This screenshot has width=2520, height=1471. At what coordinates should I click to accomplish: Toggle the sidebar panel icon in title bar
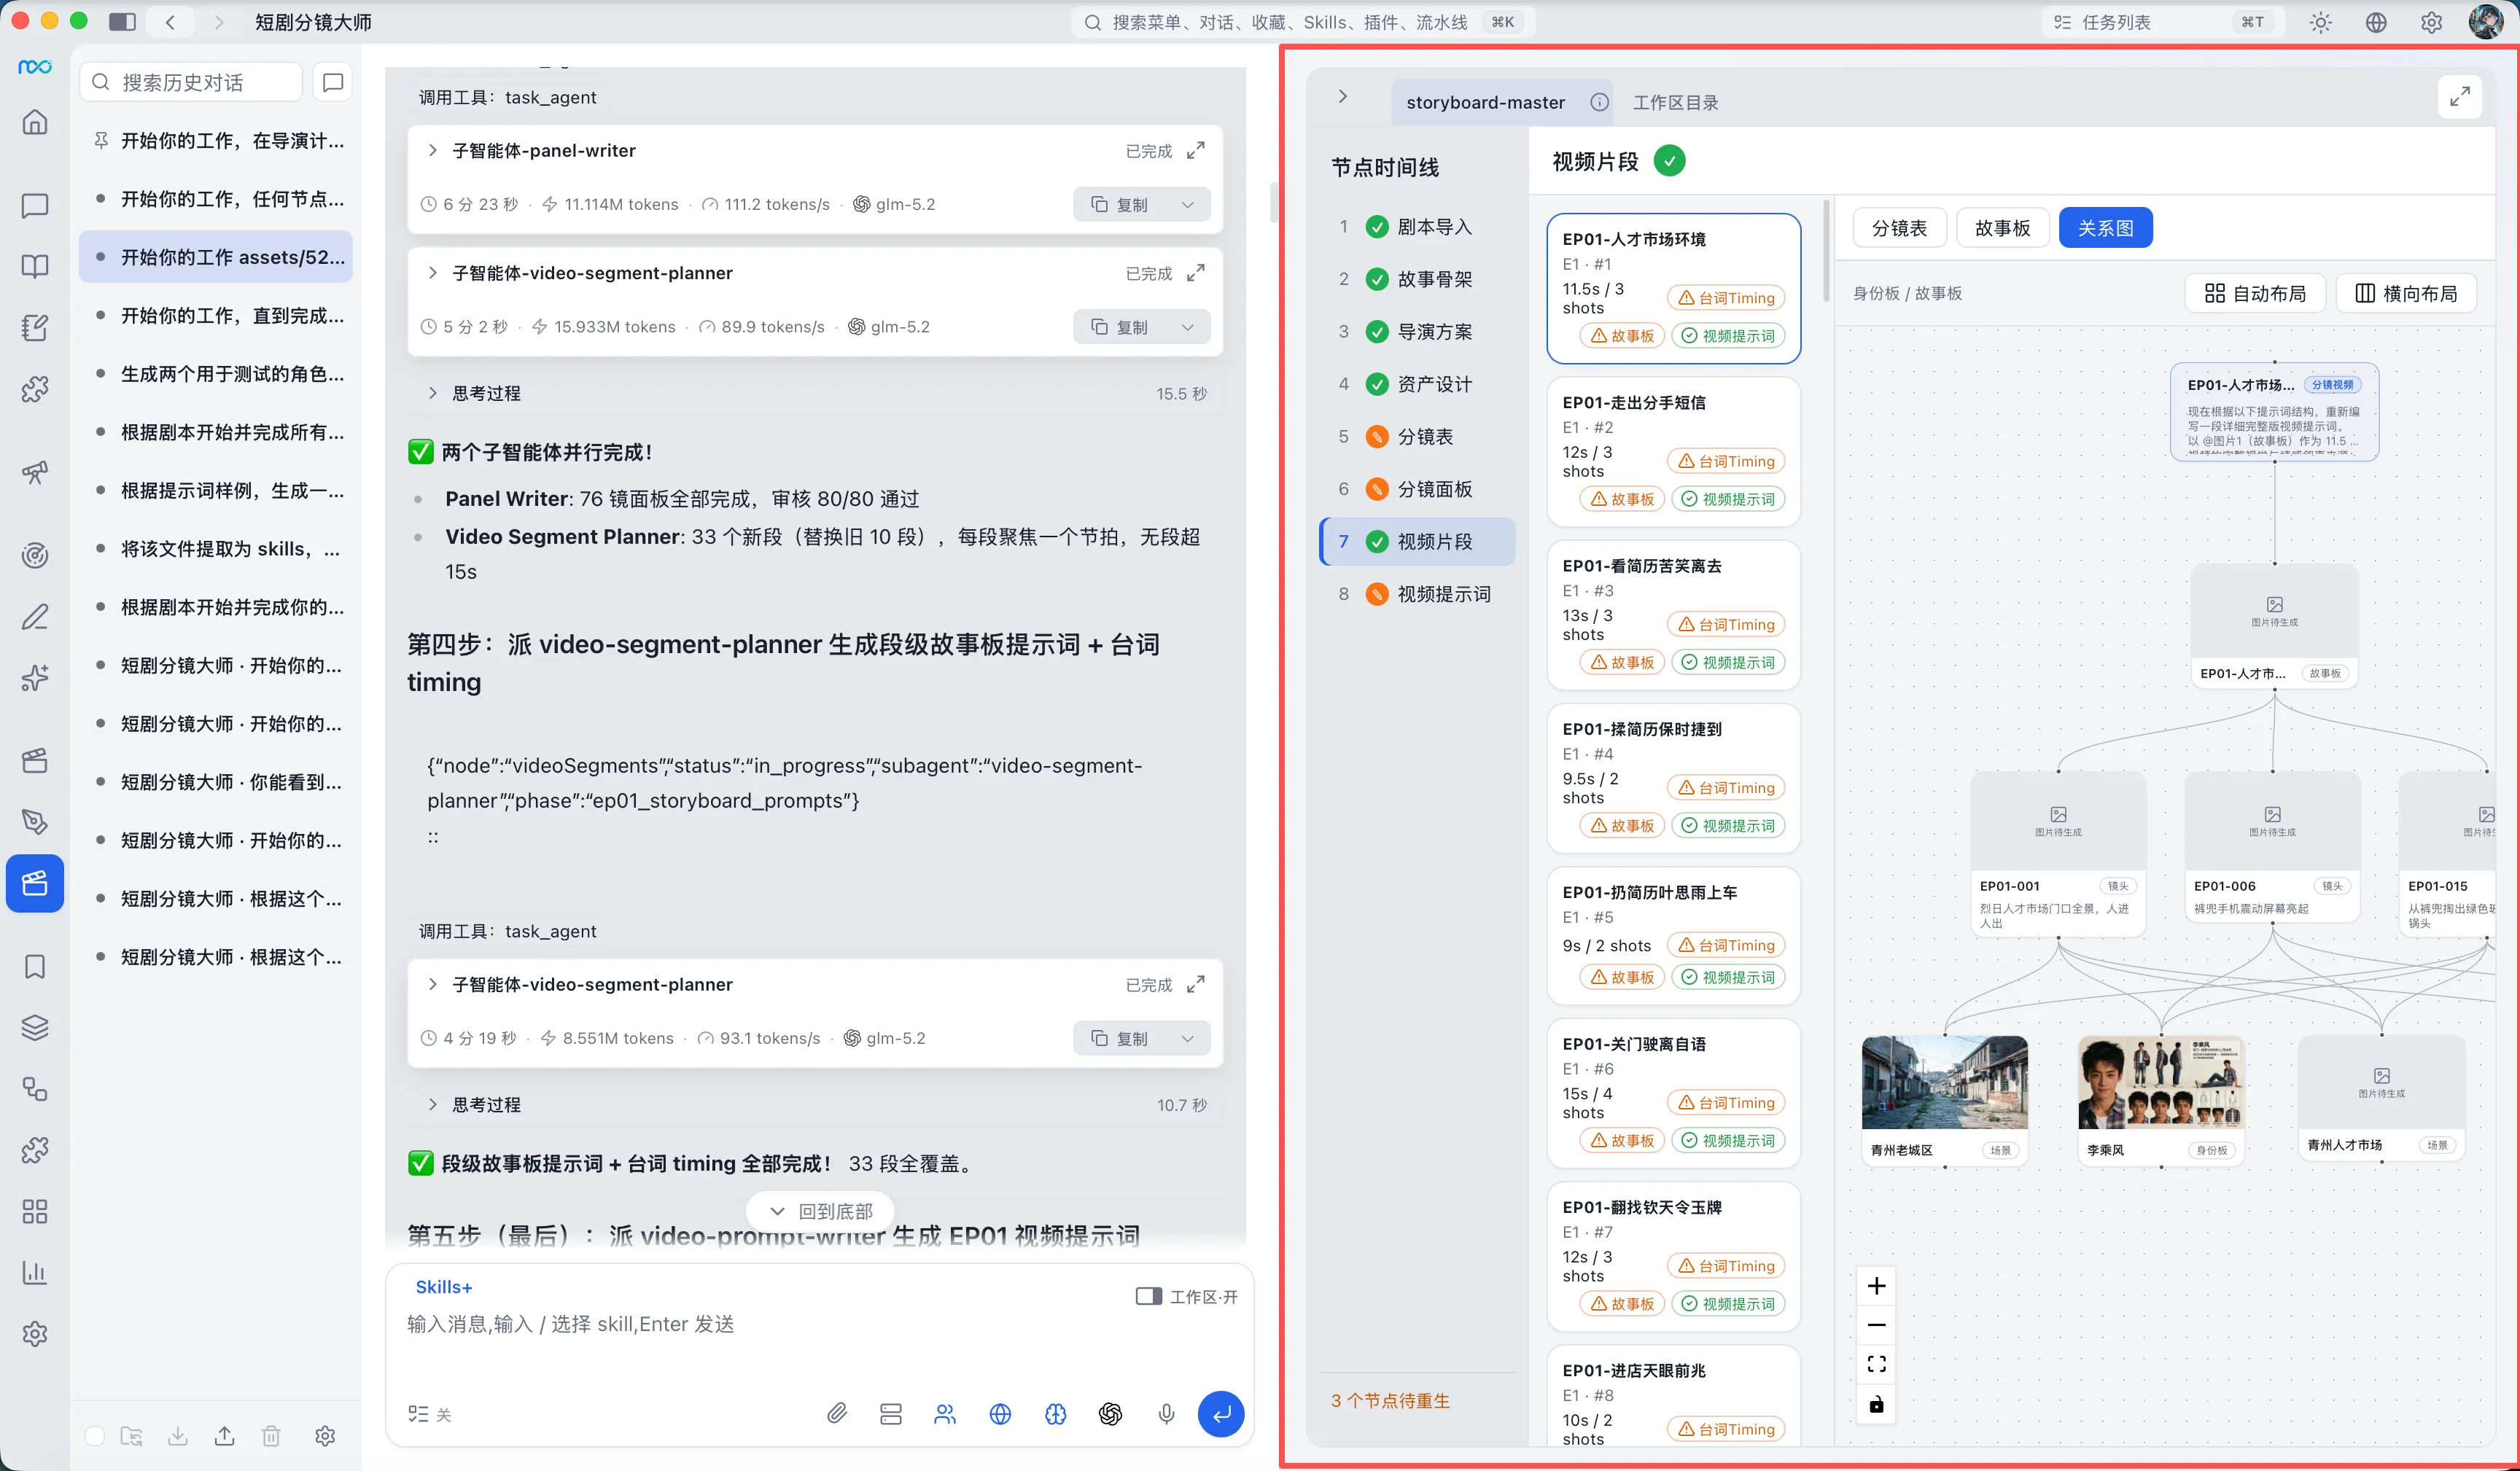122,22
